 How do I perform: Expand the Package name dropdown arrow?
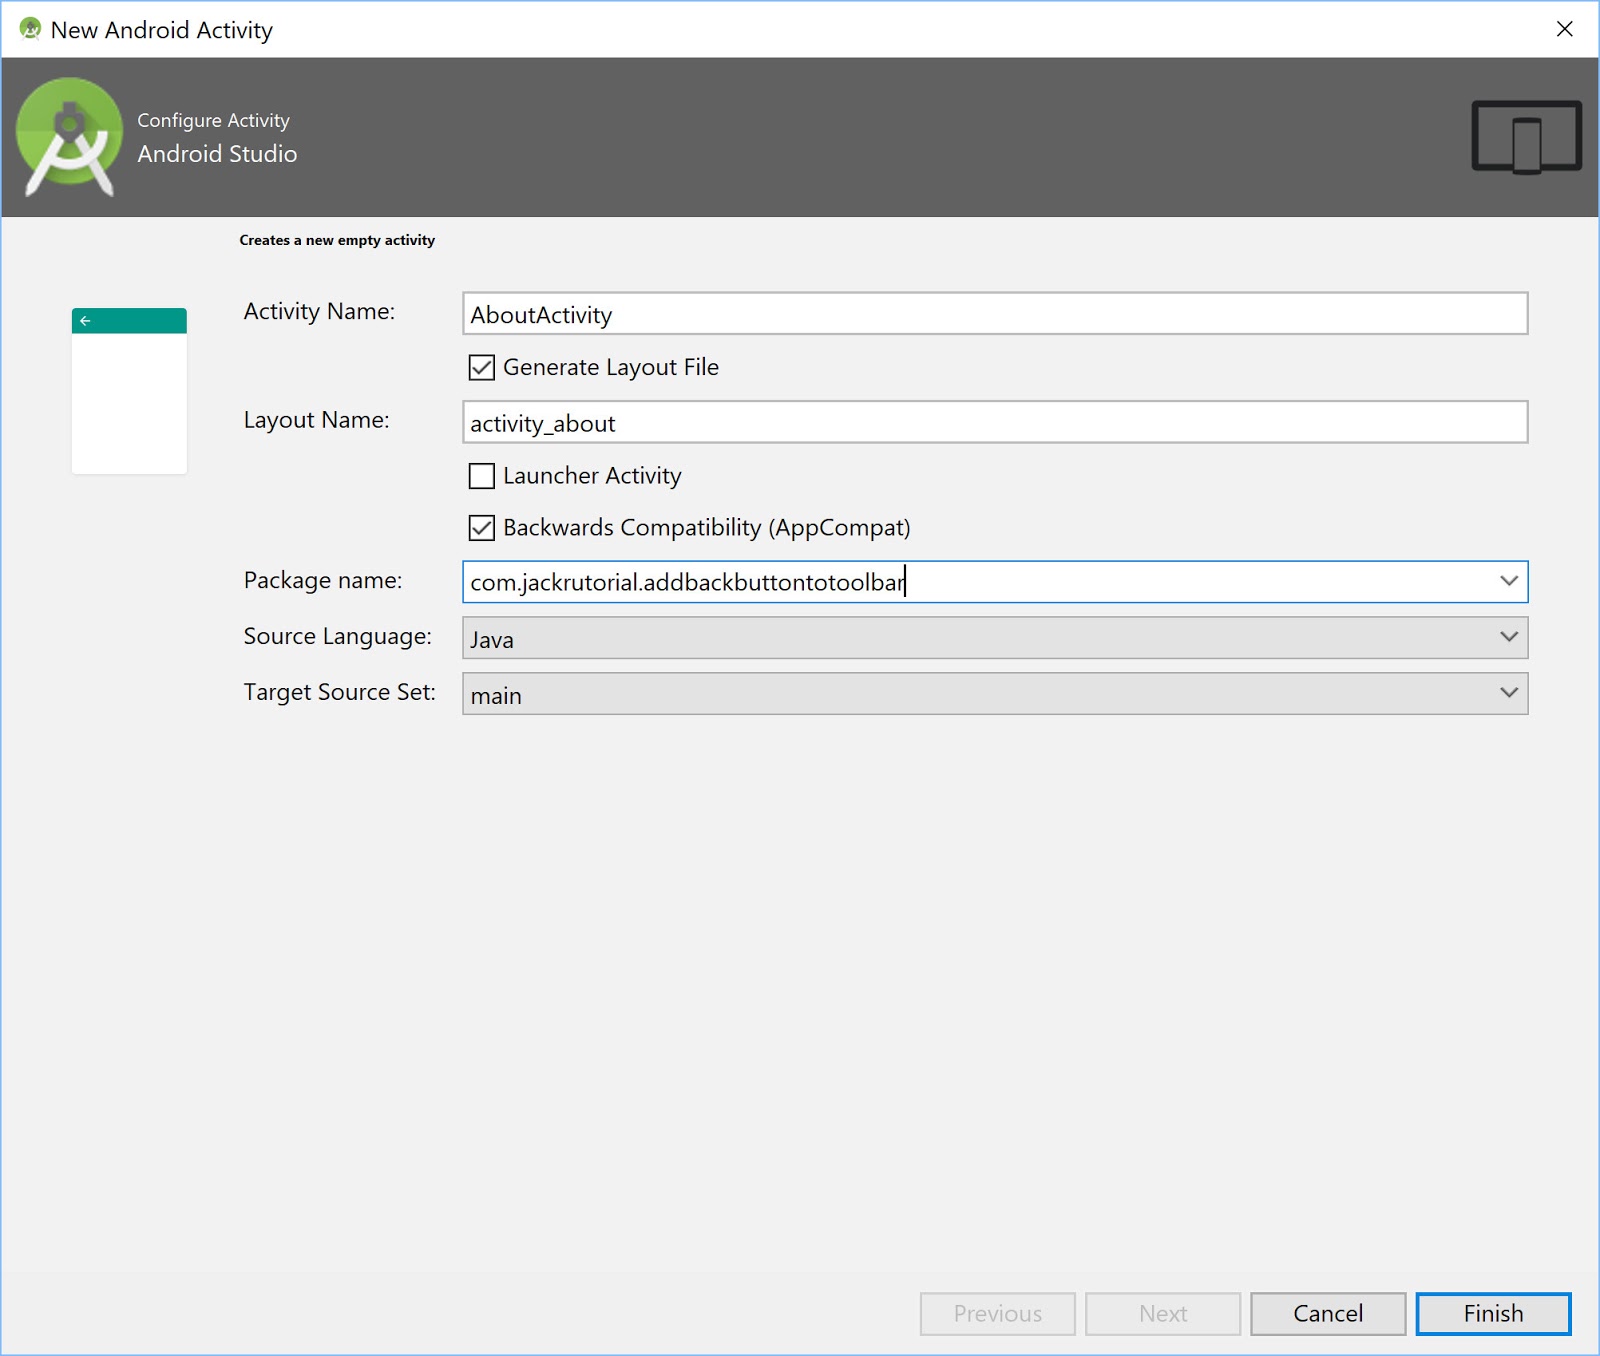tap(1508, 581)
